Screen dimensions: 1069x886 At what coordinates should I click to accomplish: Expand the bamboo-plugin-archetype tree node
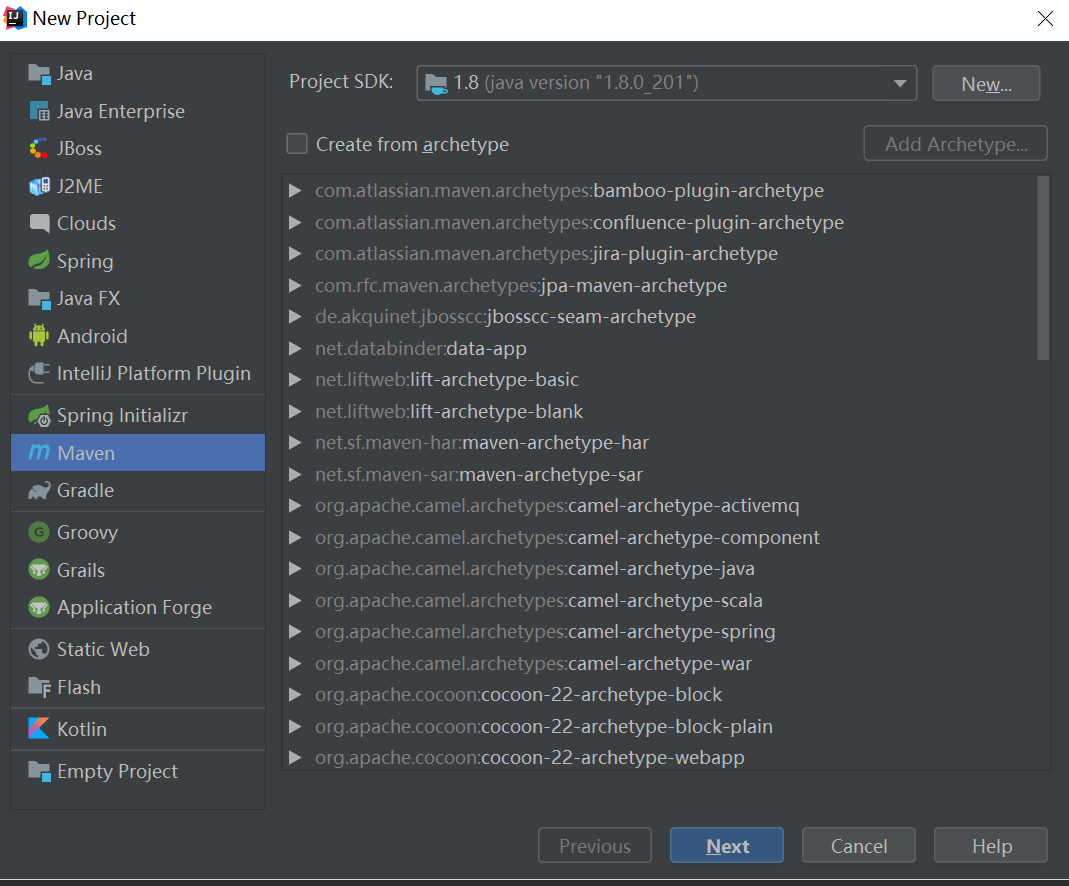[295, 190]
